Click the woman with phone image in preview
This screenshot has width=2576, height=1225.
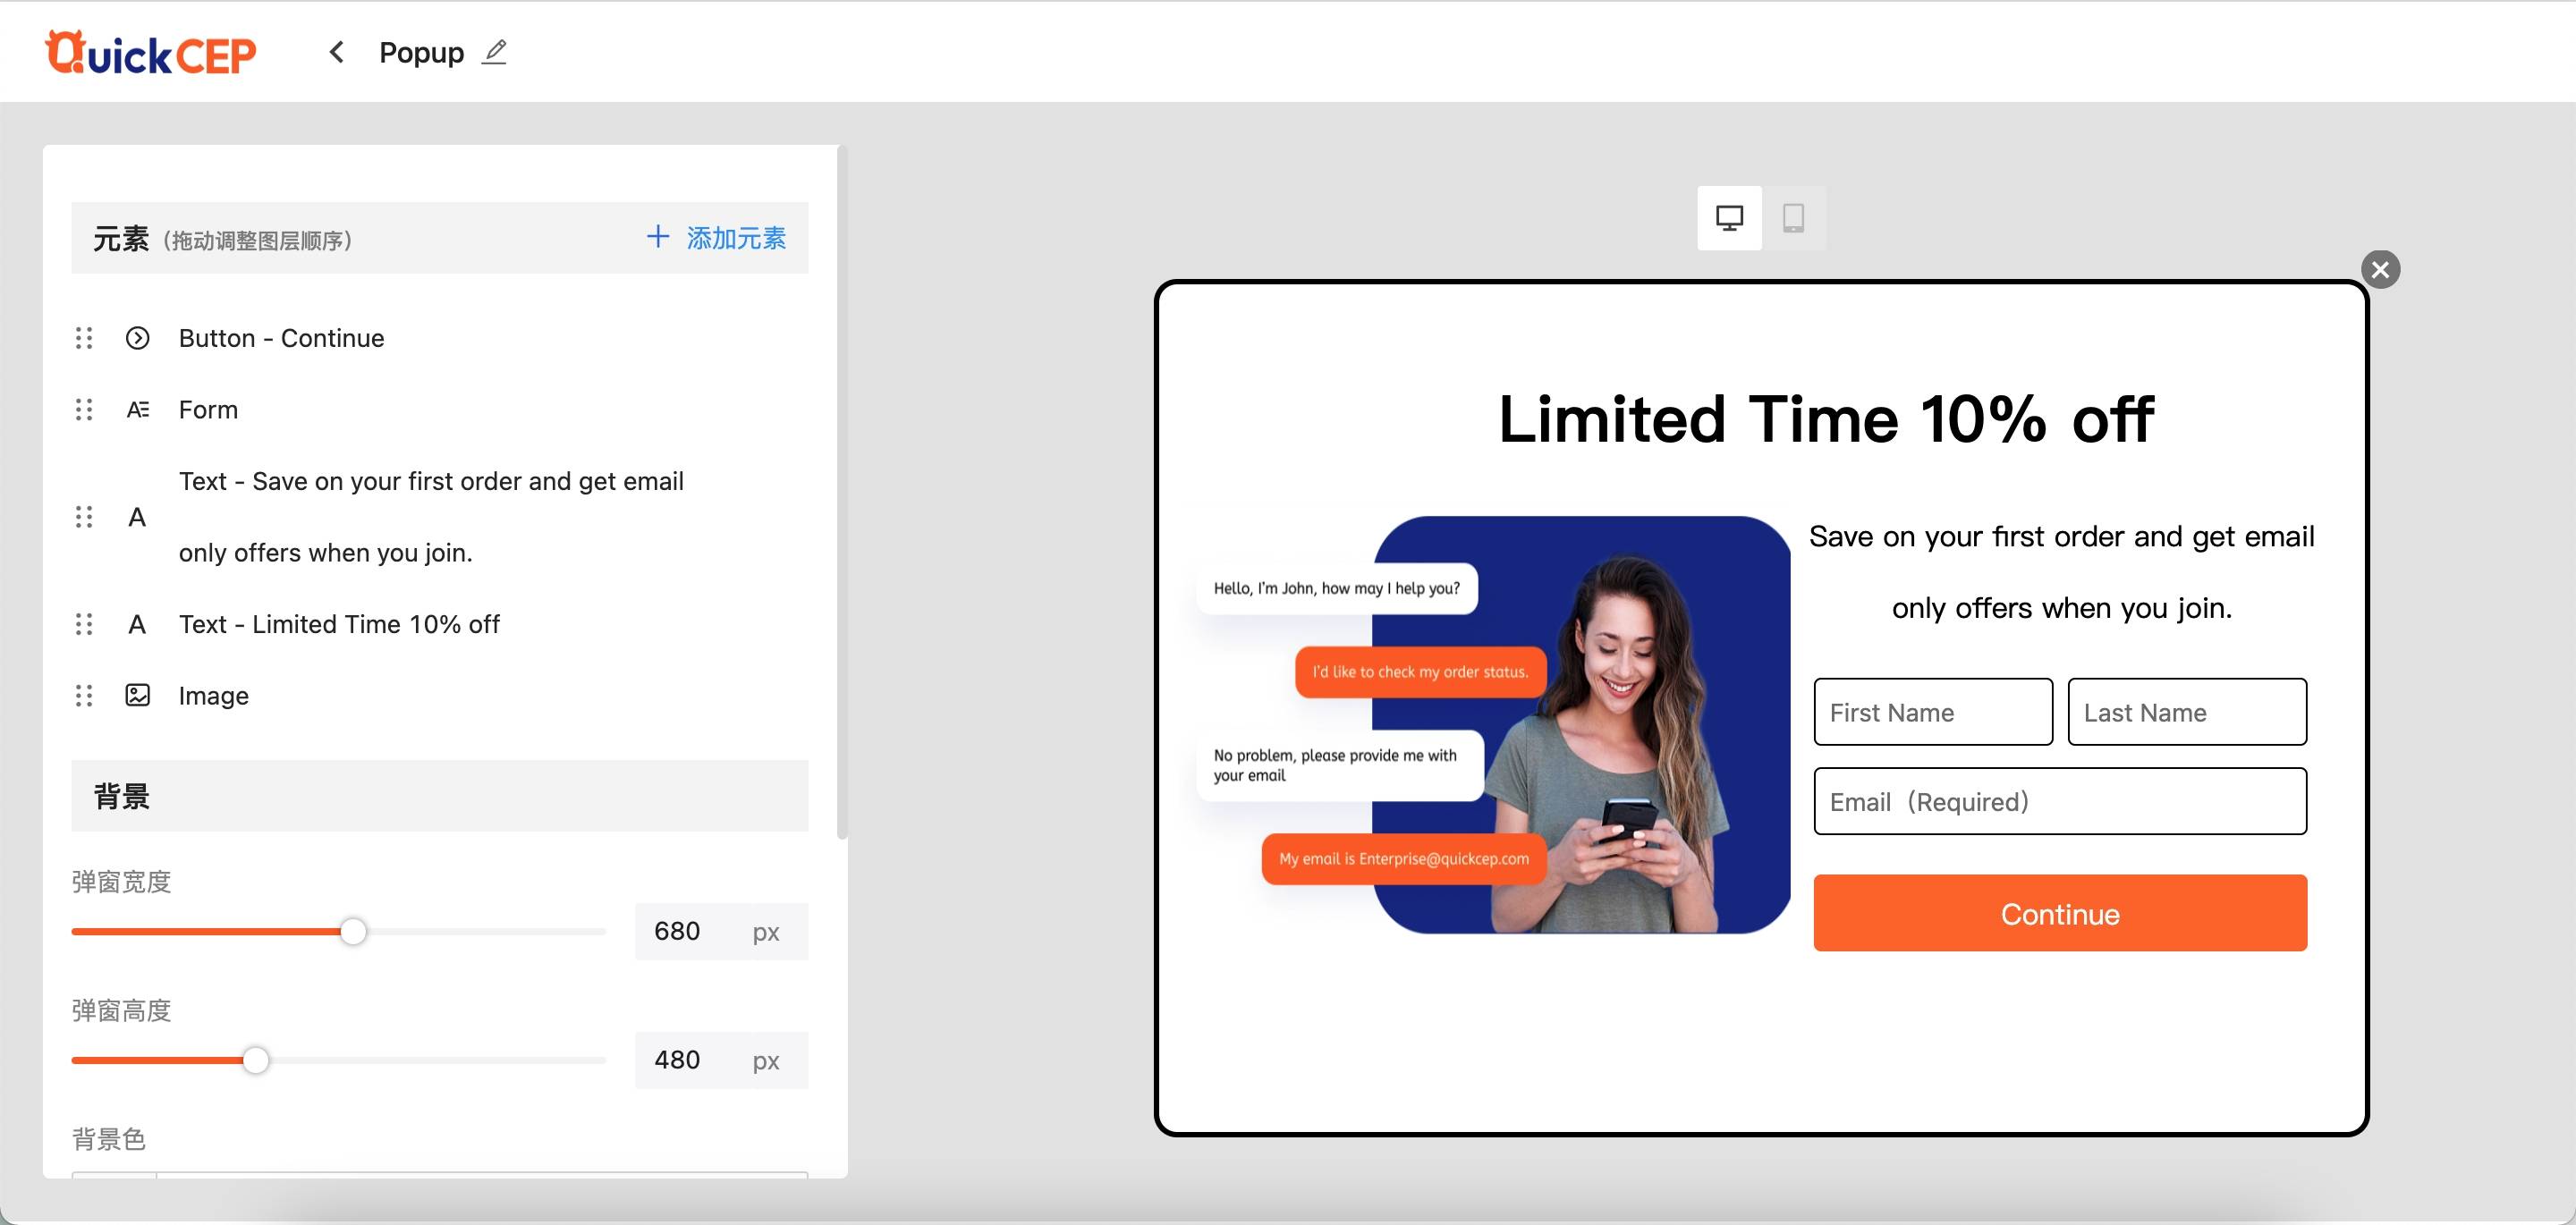click(x=1493, y=725)
